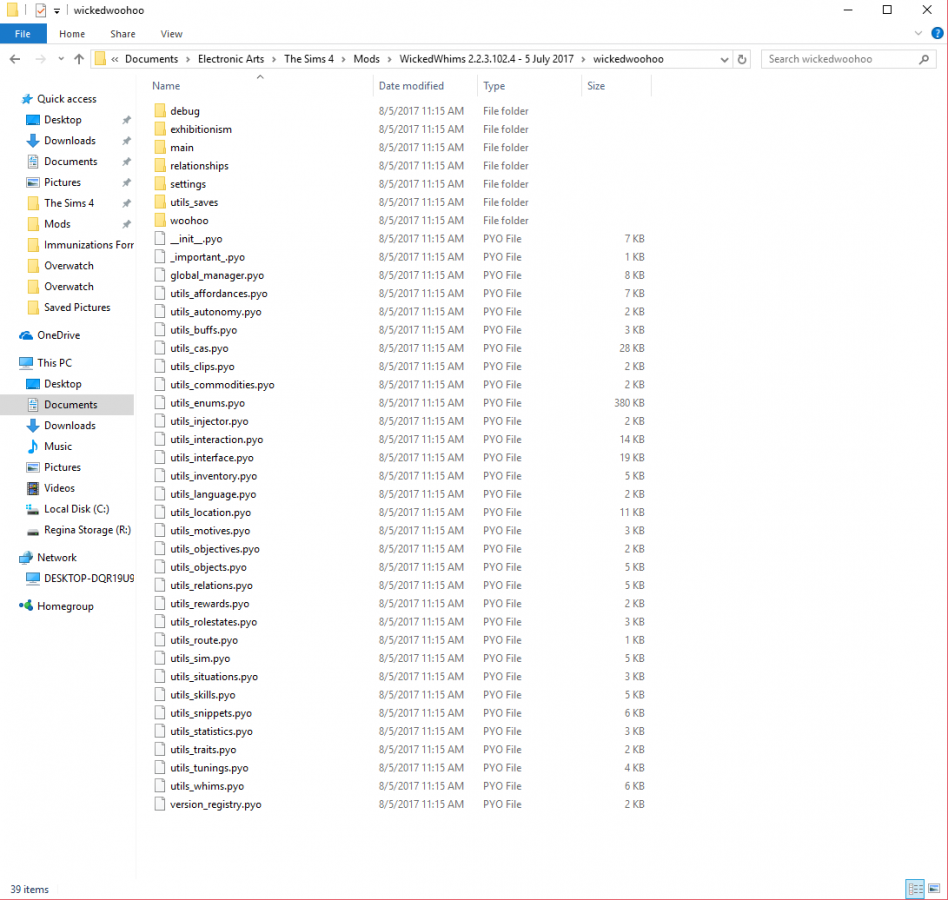Select OneDrive in the navigation pane
948x900 pixels.
pyautogui.click(x=58, y=335)
